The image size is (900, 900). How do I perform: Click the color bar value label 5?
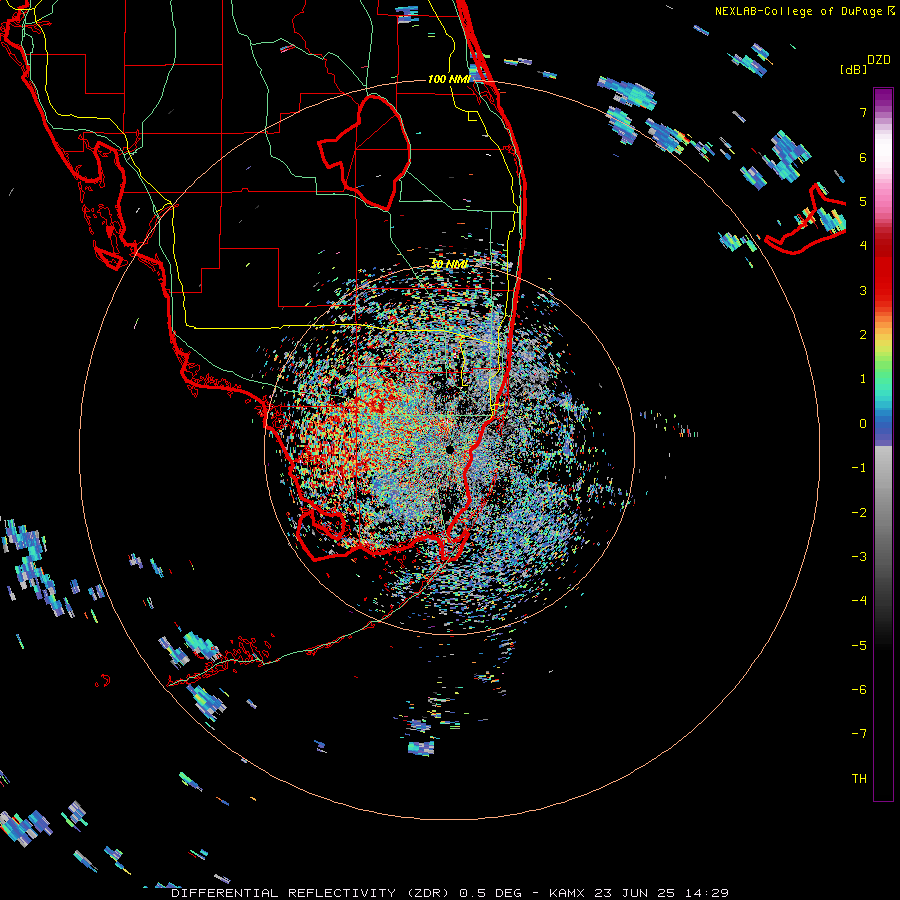863,201
